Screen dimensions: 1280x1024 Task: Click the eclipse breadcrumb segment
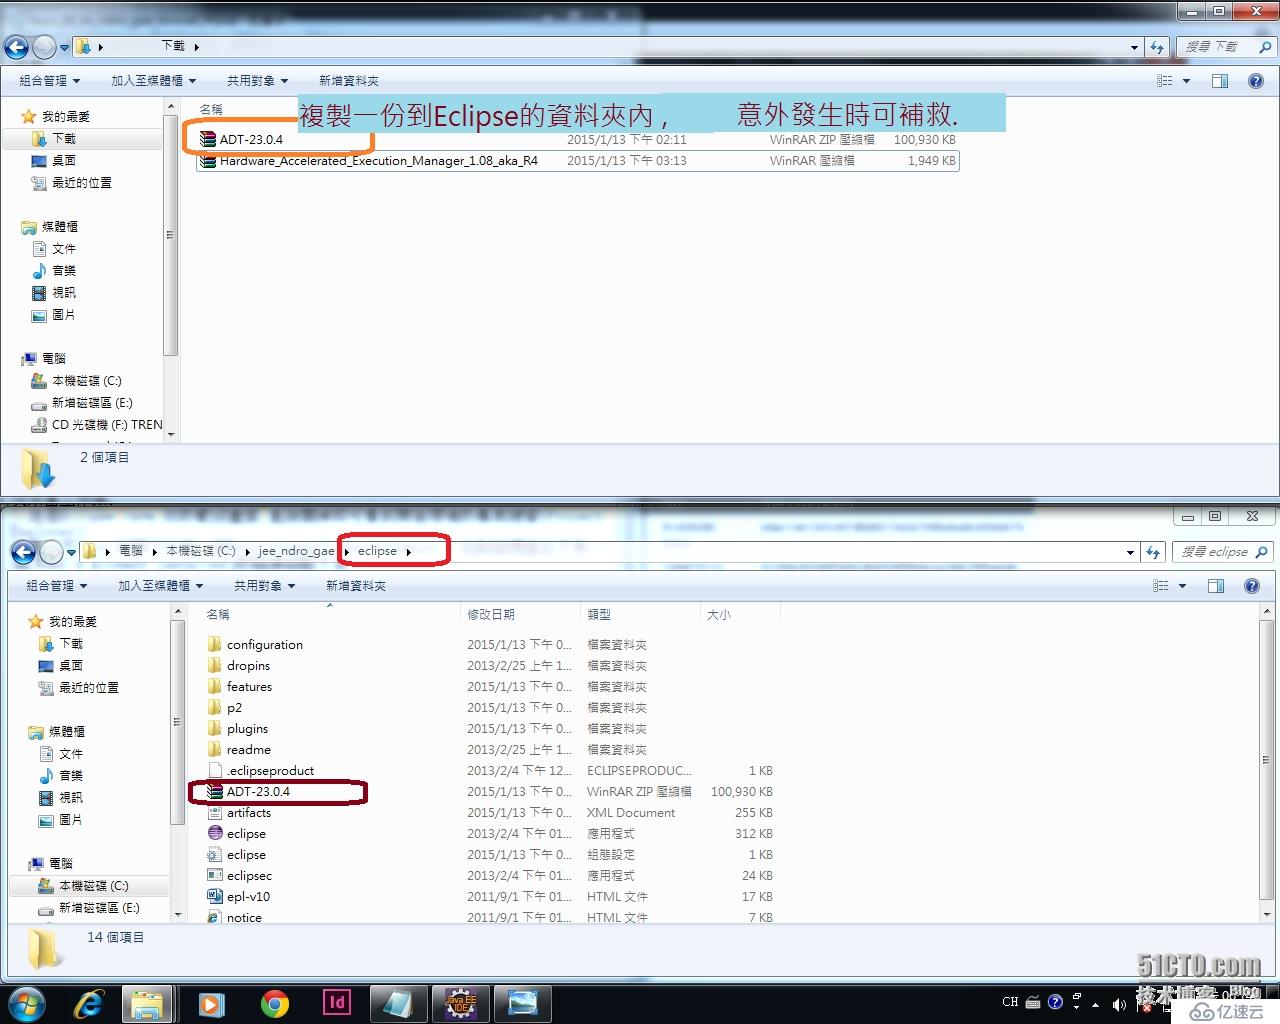click(377, 551)
